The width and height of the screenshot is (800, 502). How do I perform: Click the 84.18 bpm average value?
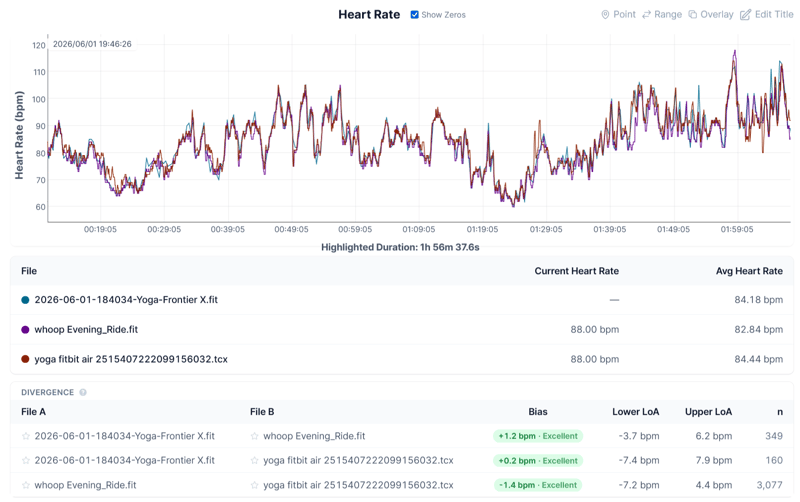tap(758, 300)
